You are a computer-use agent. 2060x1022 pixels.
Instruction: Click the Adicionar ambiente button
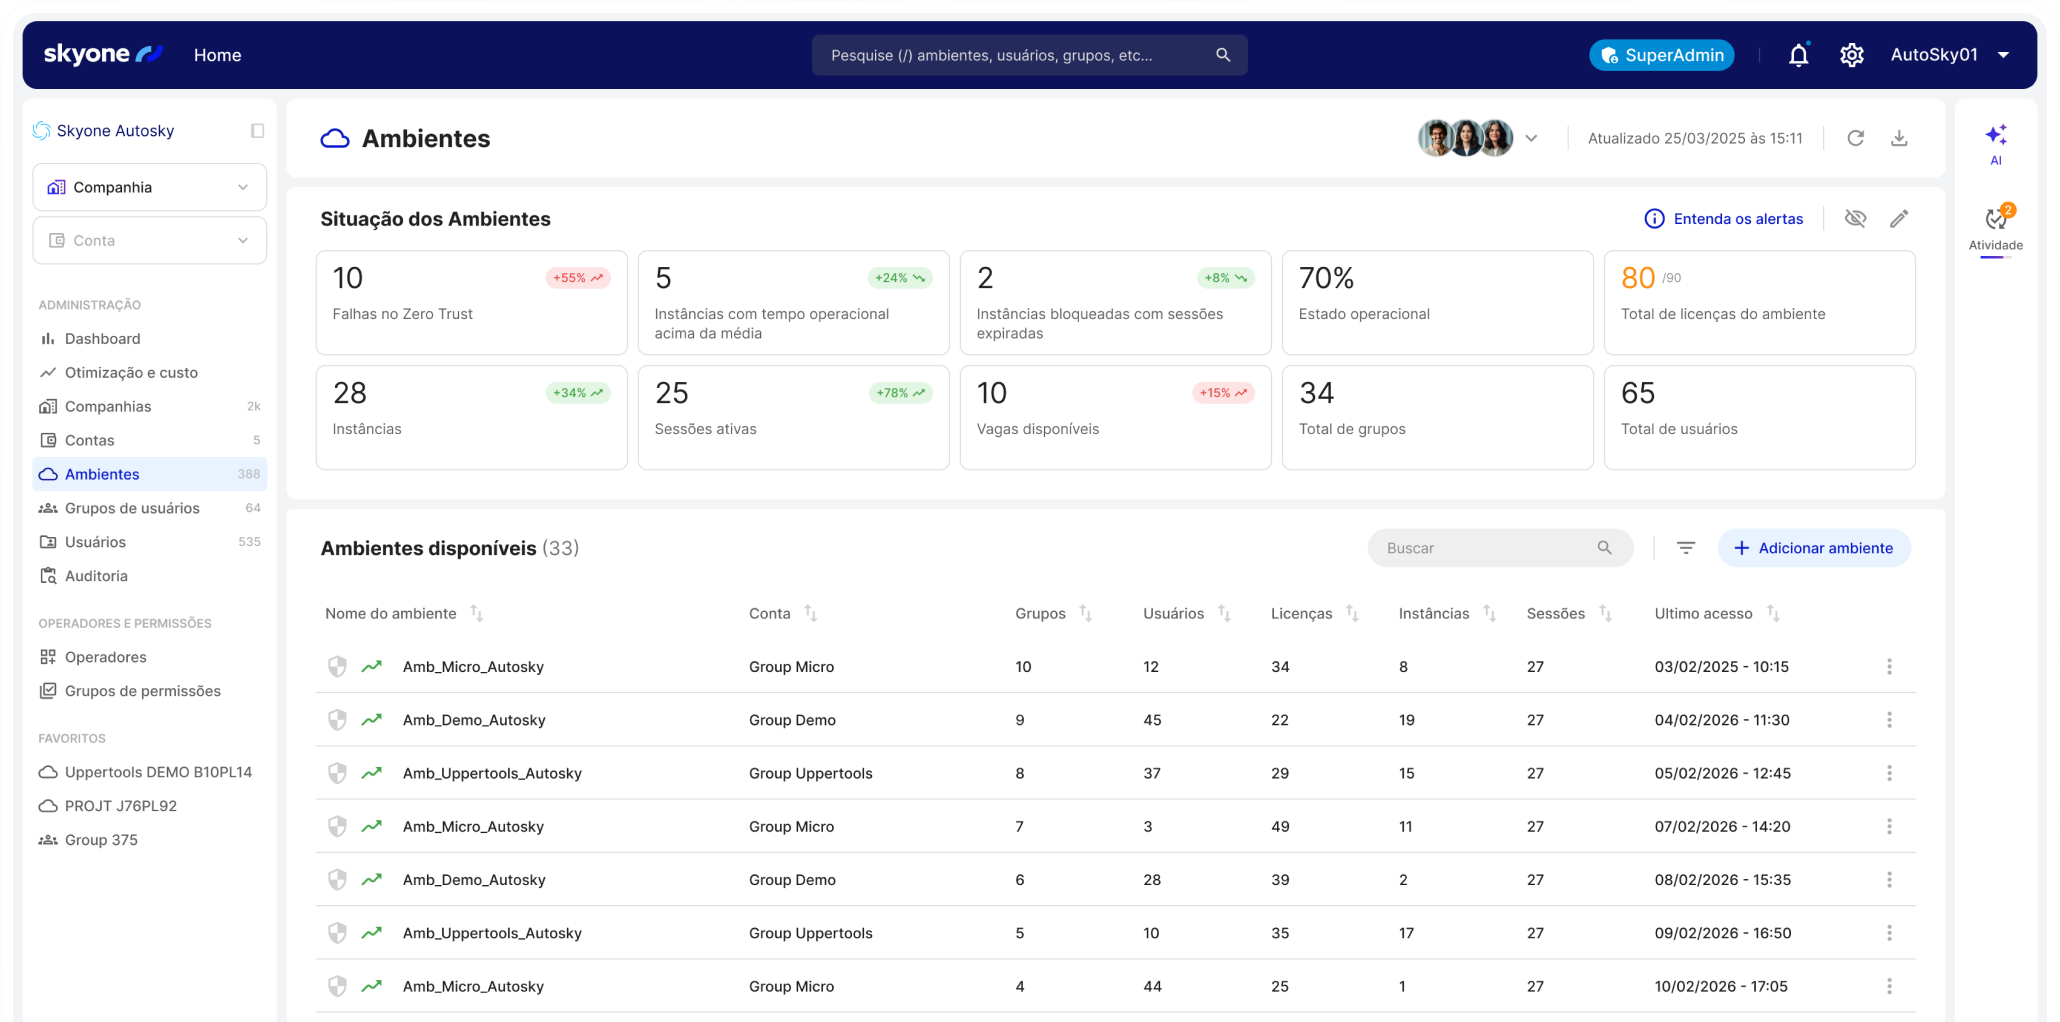point(1813,548)
